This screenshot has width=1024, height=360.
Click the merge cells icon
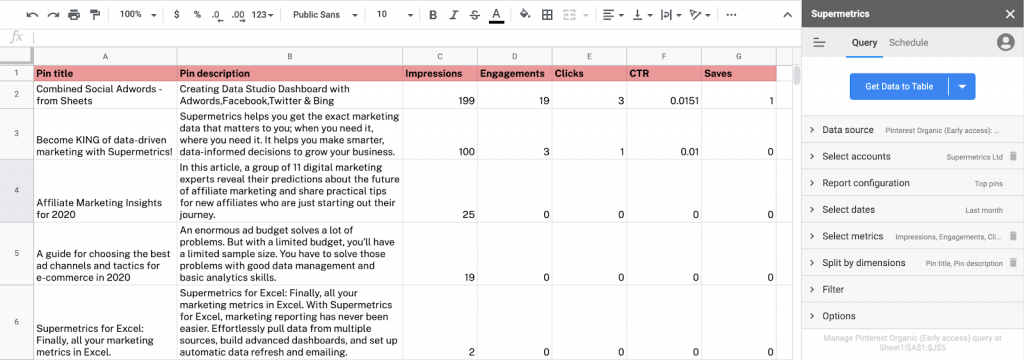569,14
